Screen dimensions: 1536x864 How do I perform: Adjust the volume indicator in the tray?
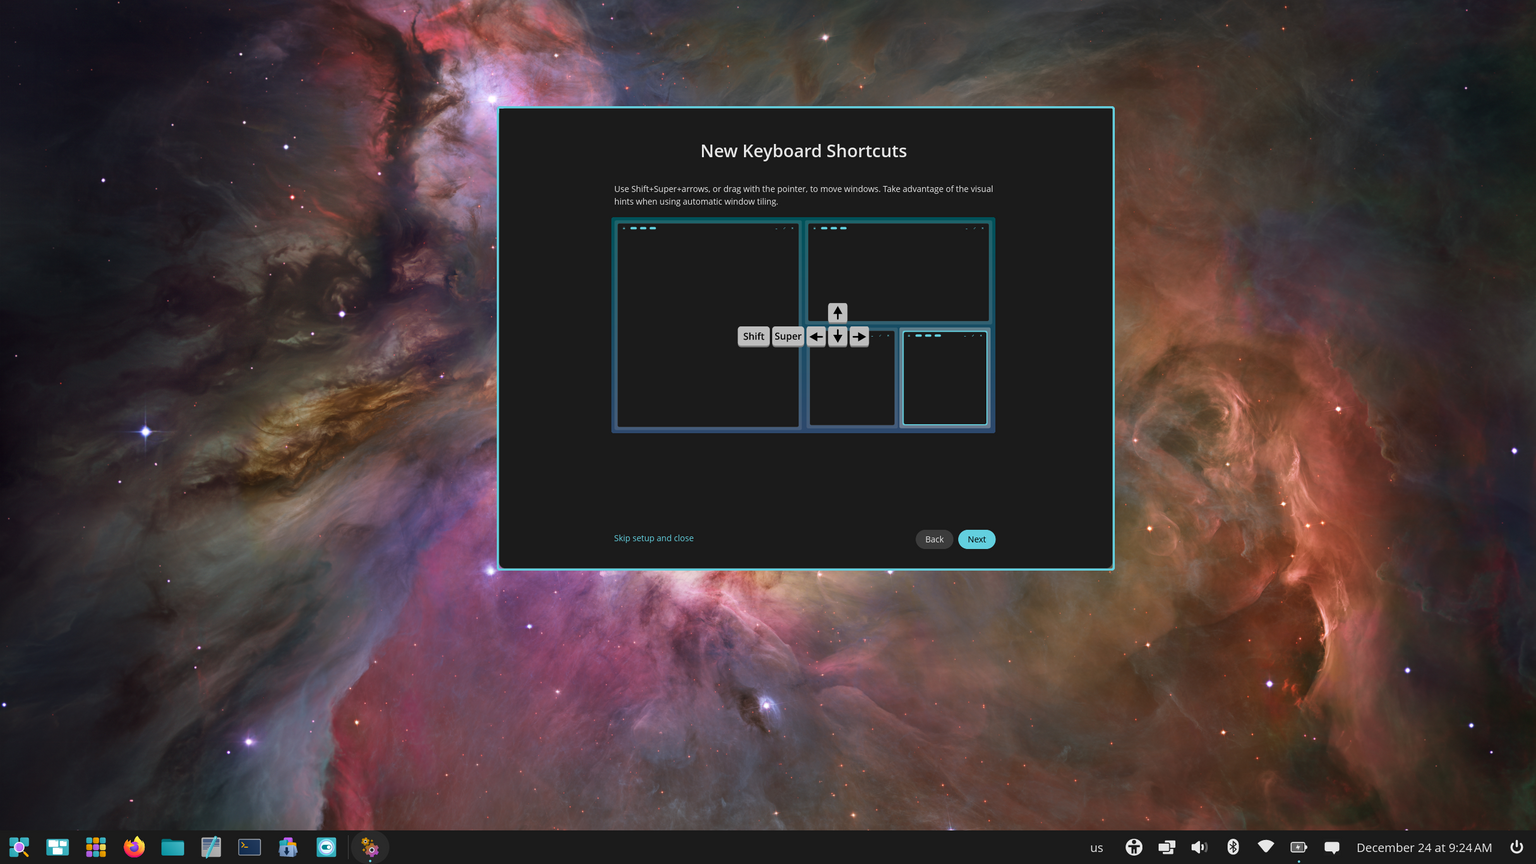click(x=1199, y=847)
